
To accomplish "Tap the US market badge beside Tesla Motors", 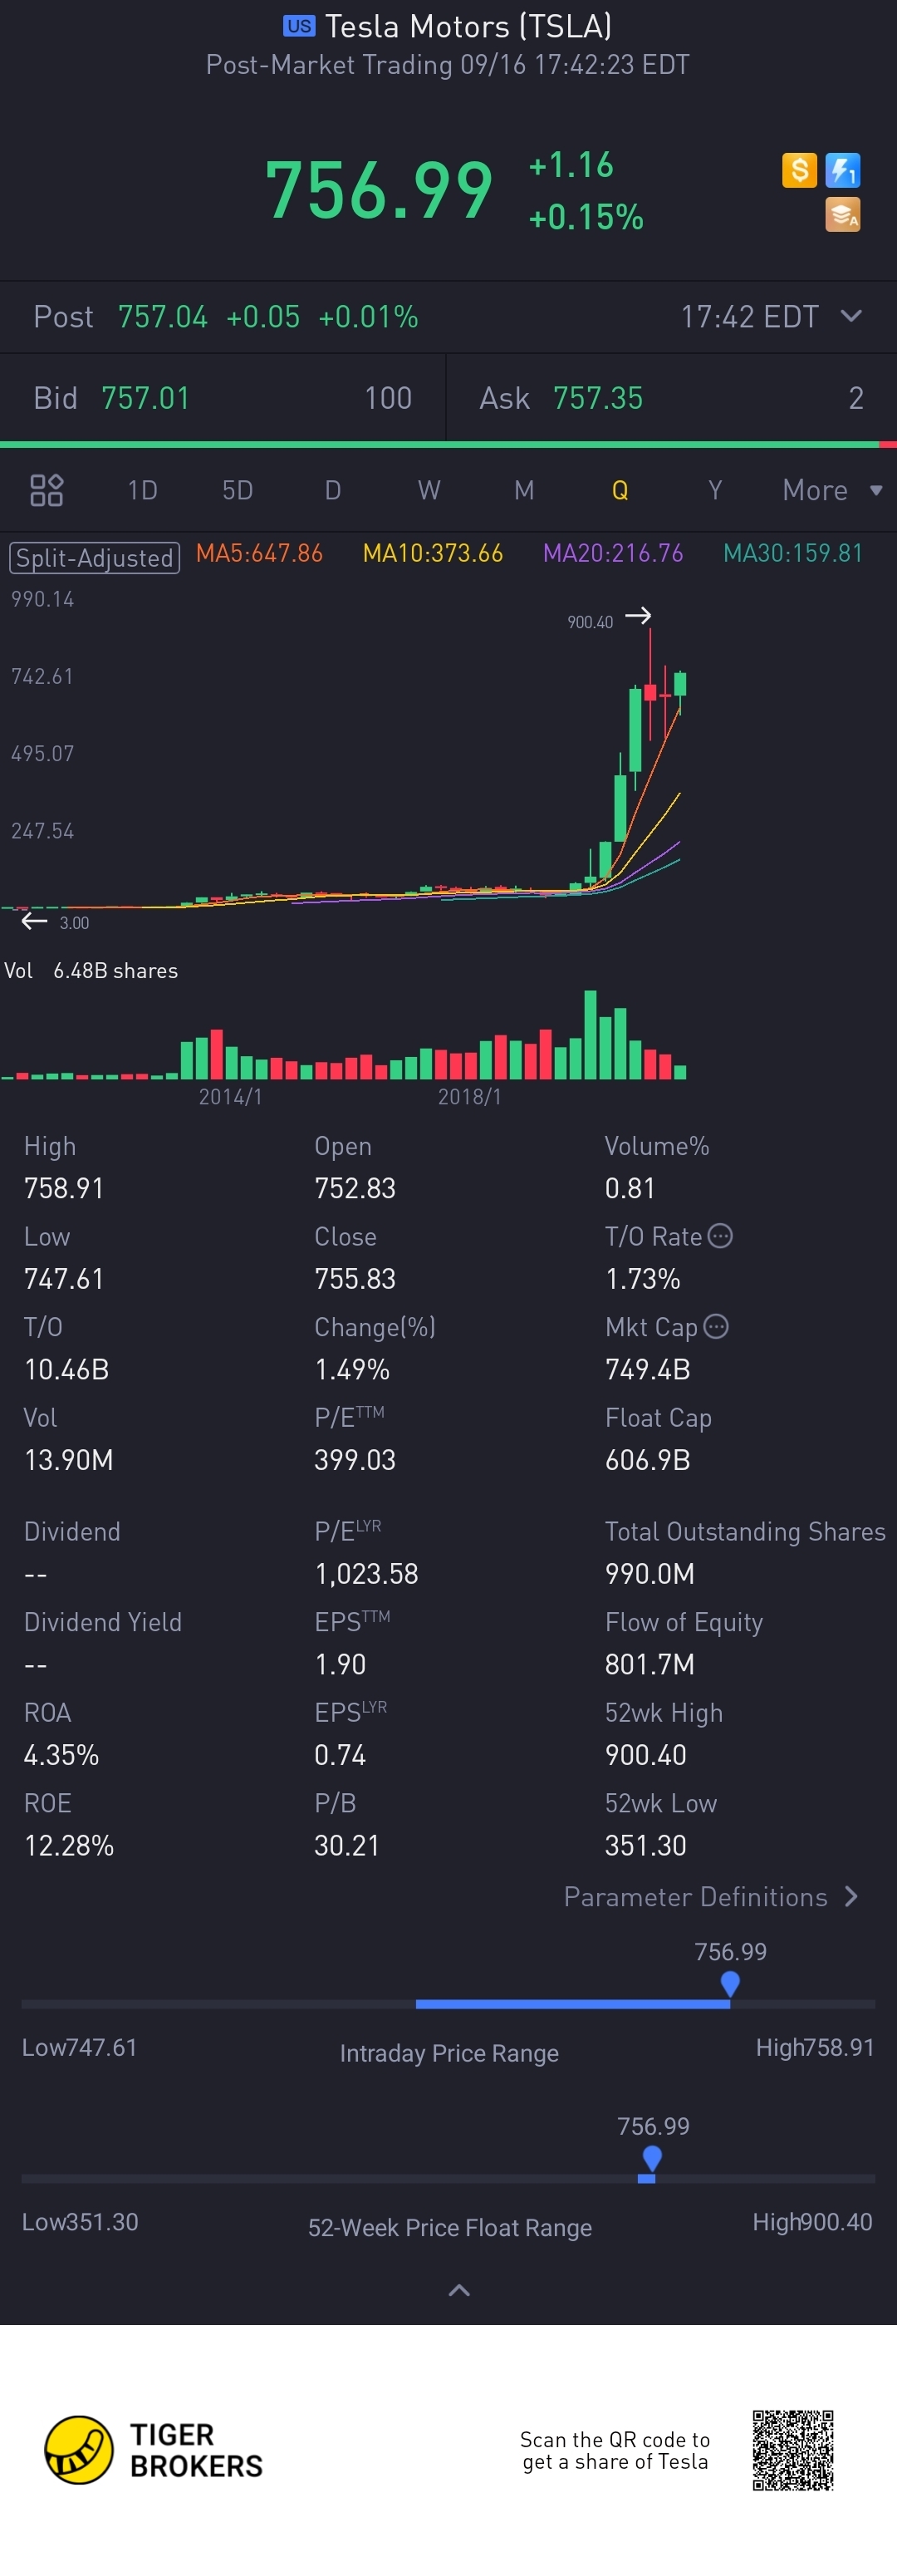I will (299, 26).
